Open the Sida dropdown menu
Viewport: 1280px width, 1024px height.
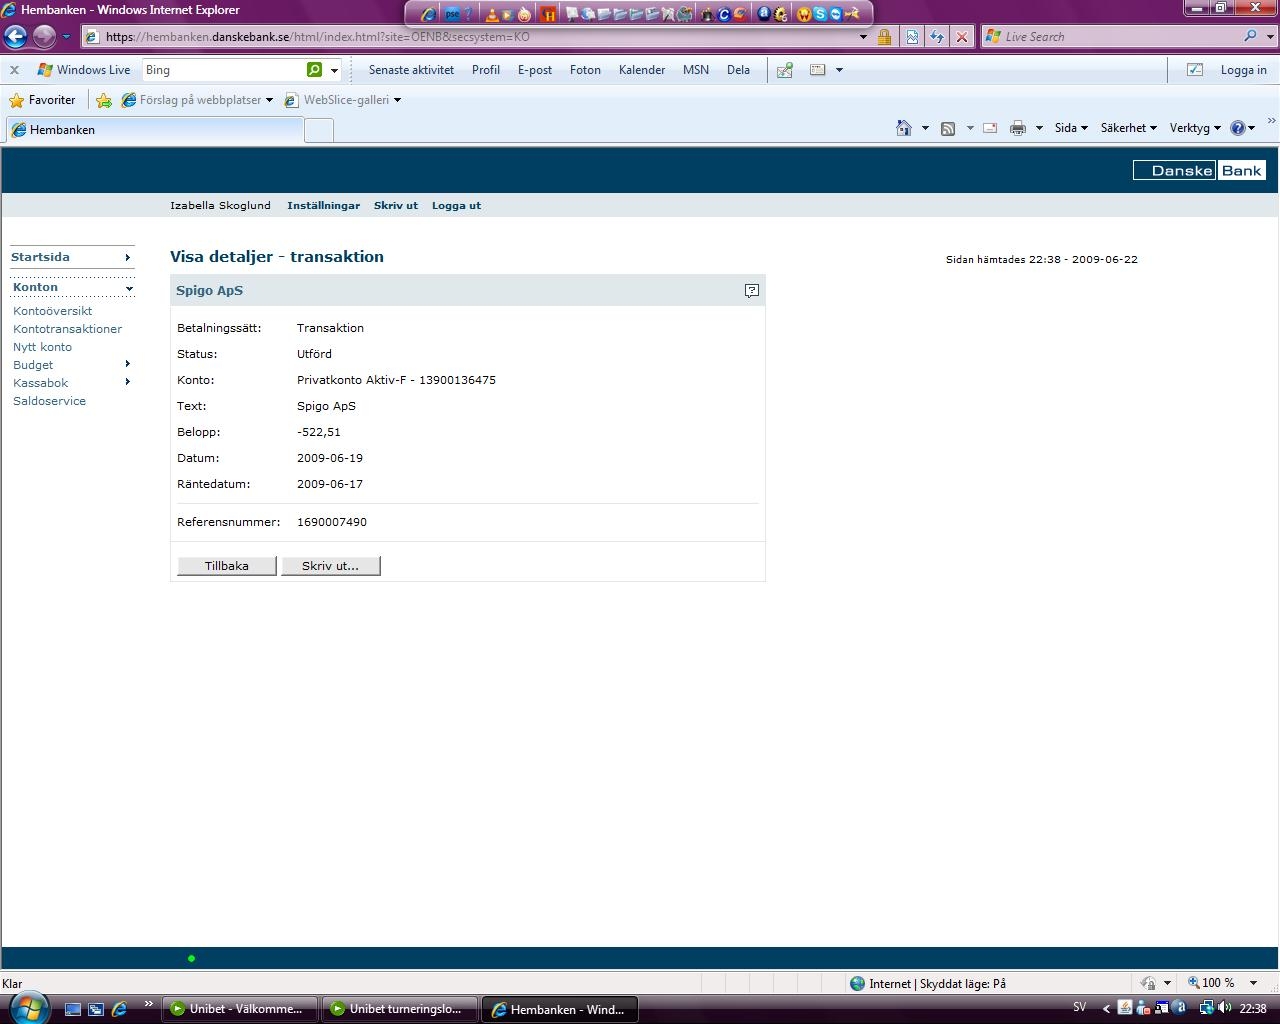click(1070, 128)
